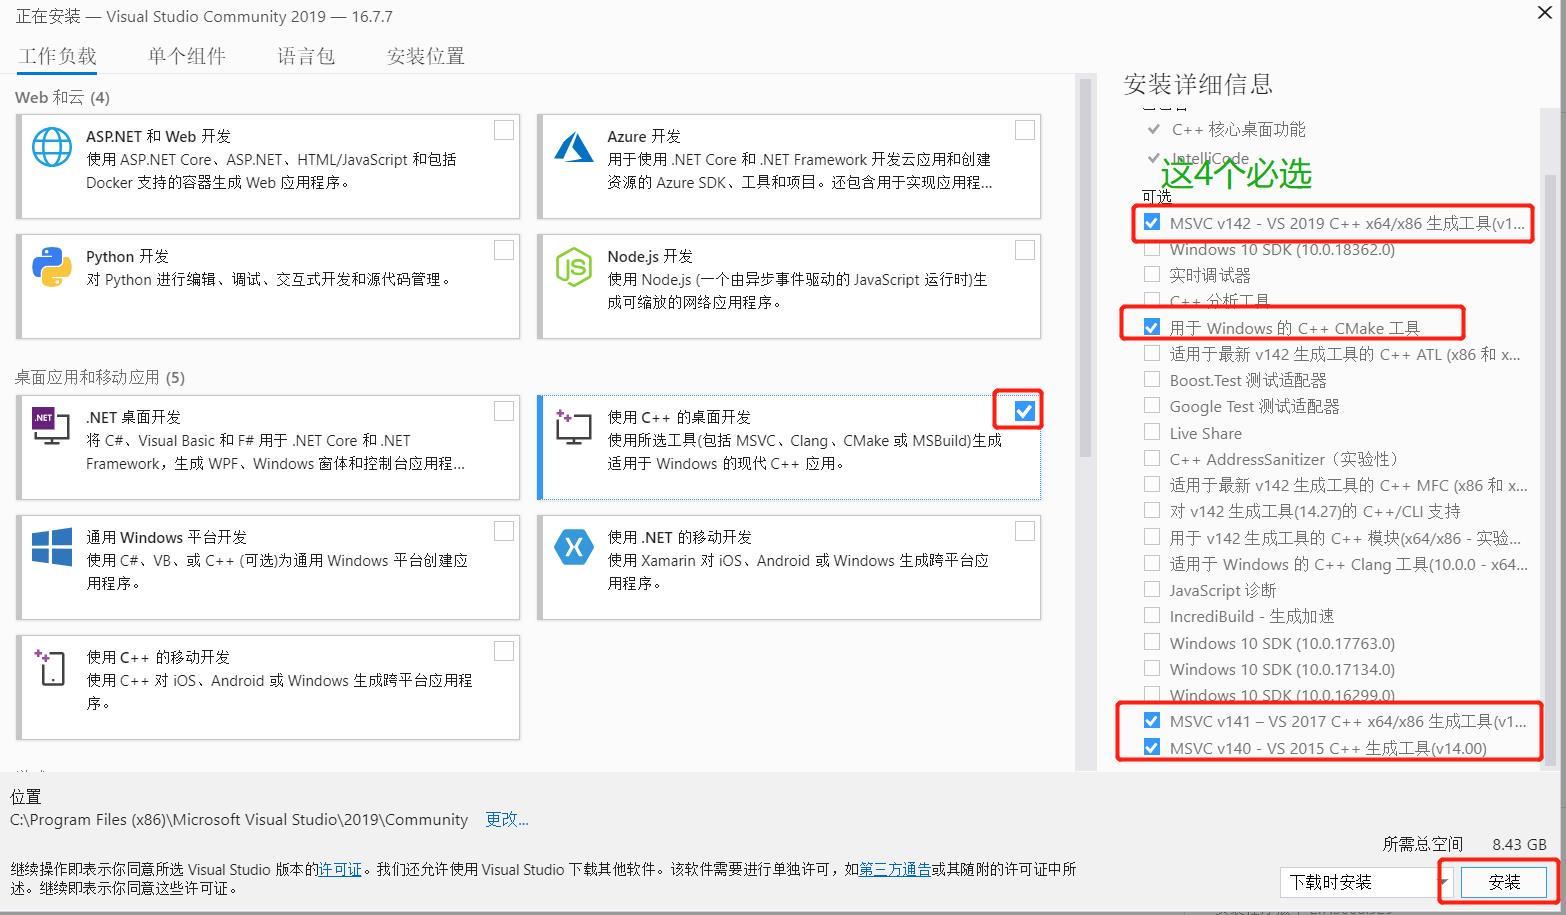This screenshot has height=915, width=1566.
Task: Uncheck the C++ desktop development workload
Action: pos(1024,410)
